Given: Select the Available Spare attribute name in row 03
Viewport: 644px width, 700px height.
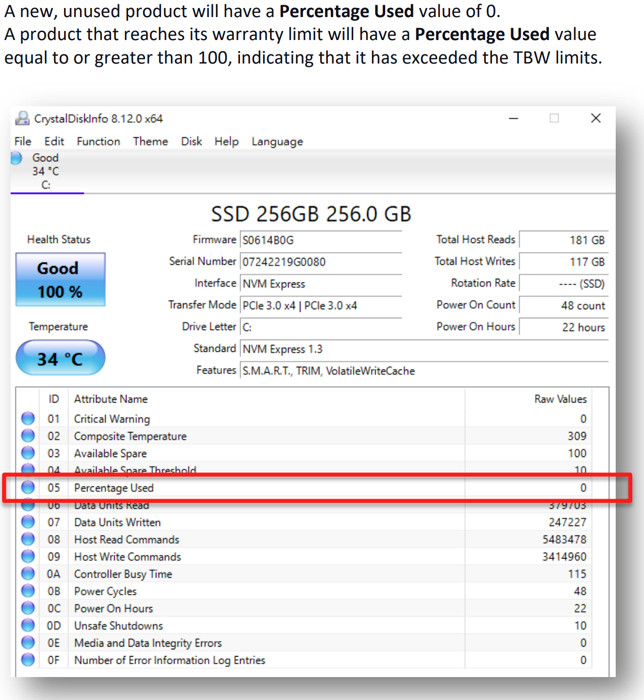Looking at the screenshot, I should [x=110, y=454].
